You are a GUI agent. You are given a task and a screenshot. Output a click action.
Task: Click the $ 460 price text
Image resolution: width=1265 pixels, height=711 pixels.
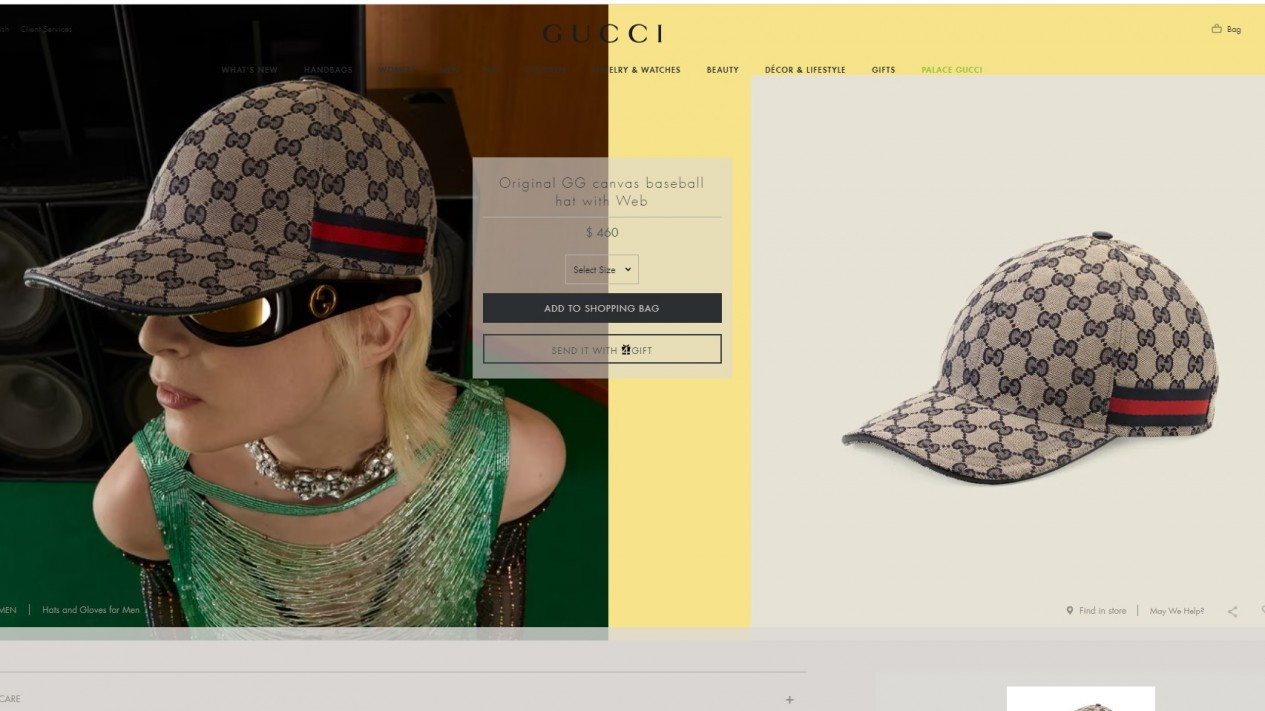(x=602, y=232)
